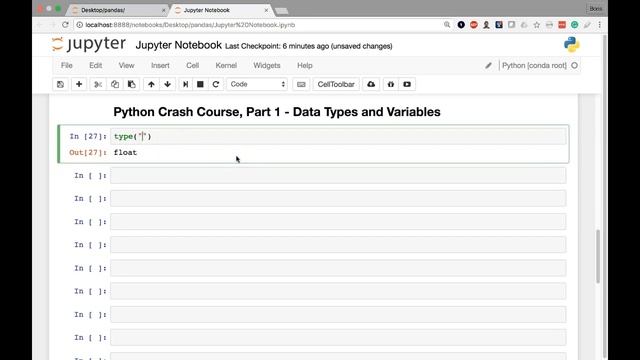640x360 pixels.
Task: Click the float output text
Action: pyautogui.click(x=125, y=153)
